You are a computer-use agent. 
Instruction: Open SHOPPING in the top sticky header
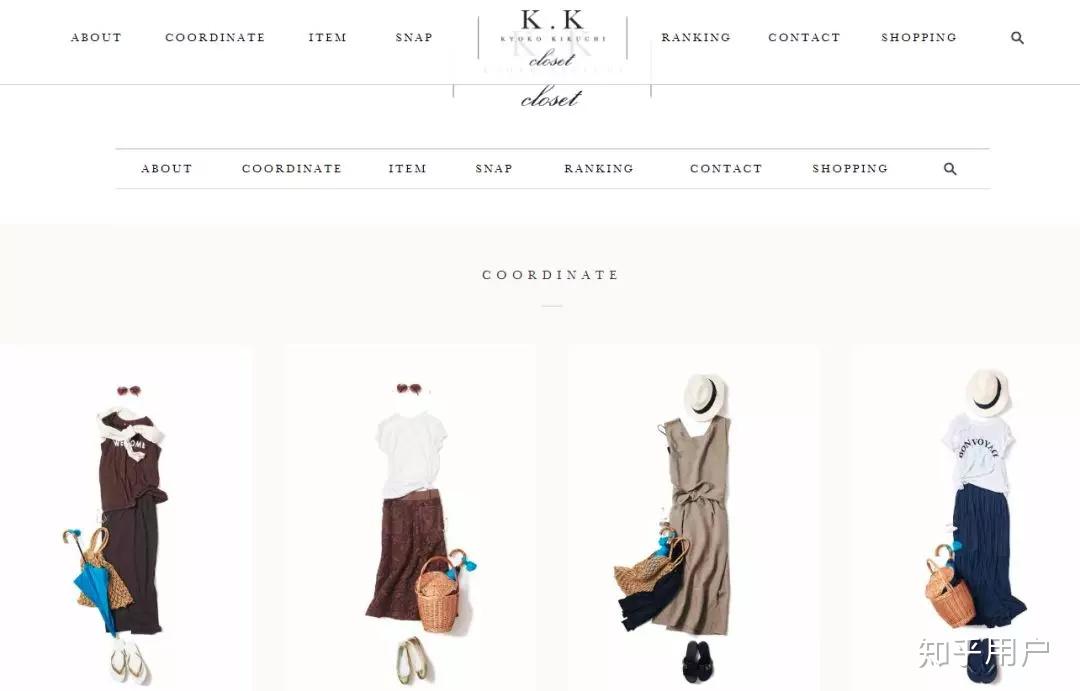coord(919,37)
